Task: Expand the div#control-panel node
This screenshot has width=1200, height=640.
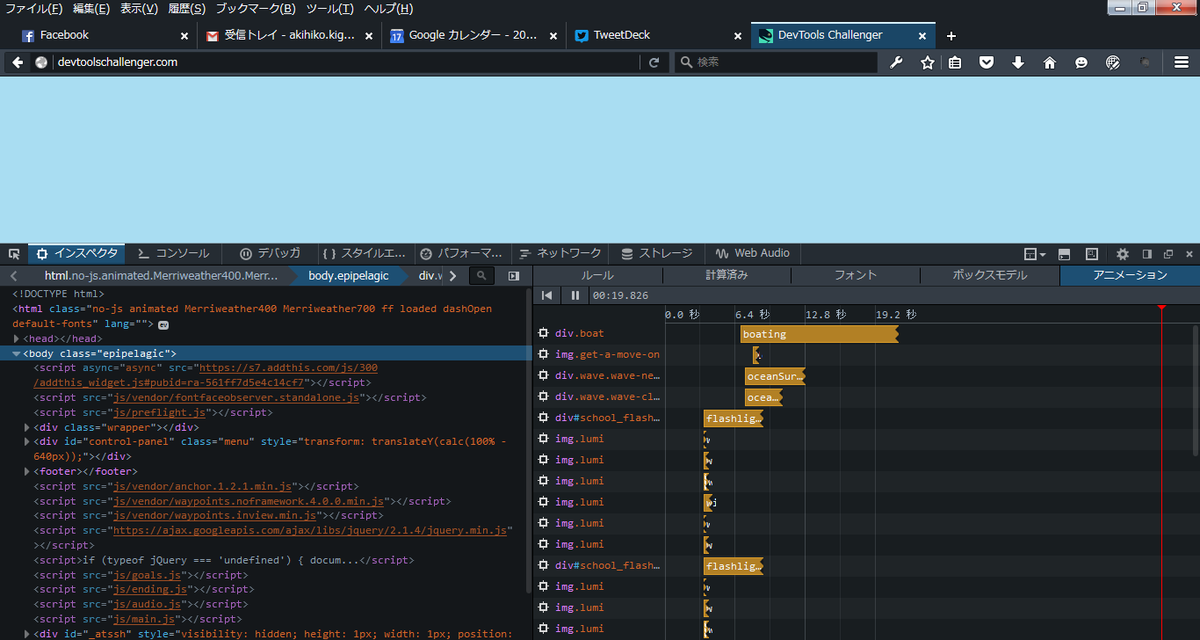Action: click(27, 441)
